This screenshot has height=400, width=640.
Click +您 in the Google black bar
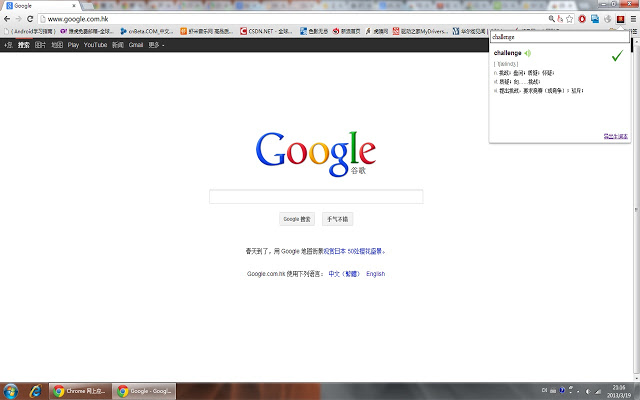tap(8, 45)
